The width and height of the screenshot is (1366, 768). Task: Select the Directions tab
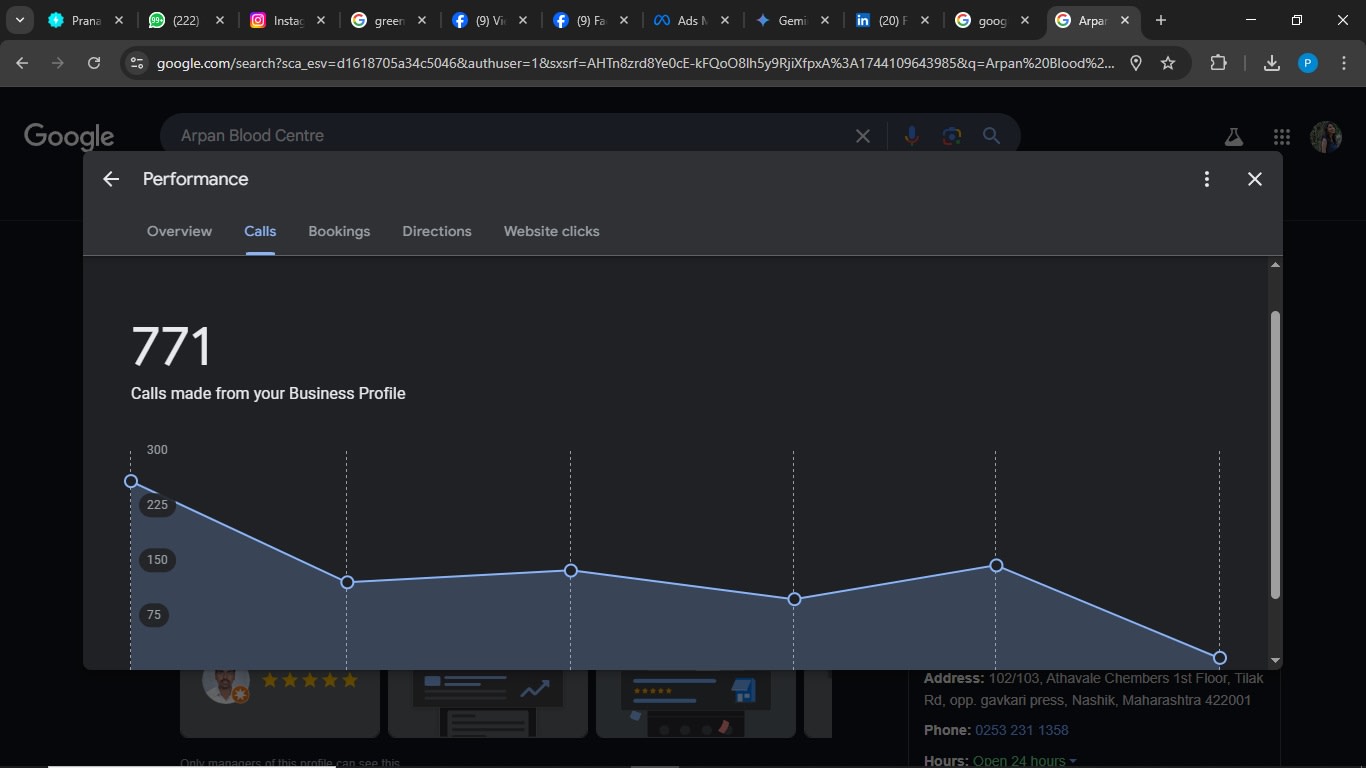(x=437, y=231)
